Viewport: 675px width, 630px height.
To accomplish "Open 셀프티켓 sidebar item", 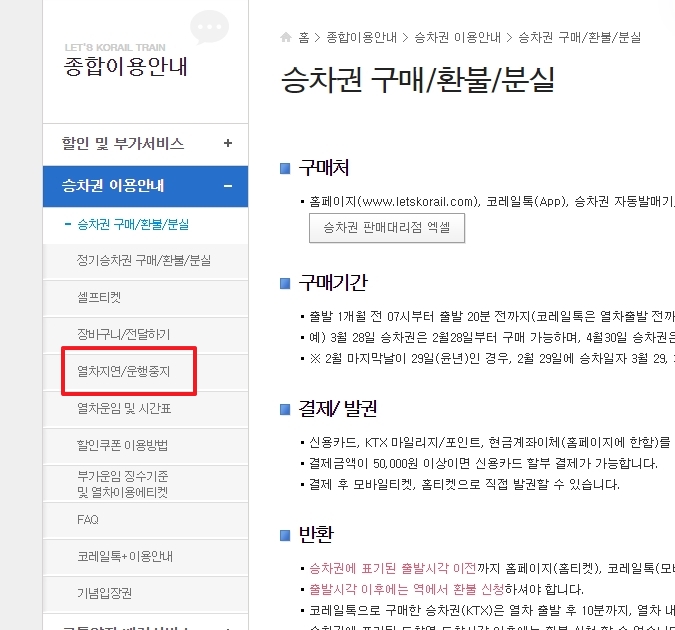I will [x=99, y=298].
